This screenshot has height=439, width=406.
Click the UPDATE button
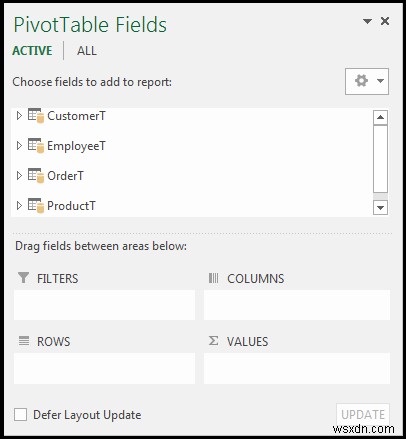pyautogui.click(x=363, y=414)
